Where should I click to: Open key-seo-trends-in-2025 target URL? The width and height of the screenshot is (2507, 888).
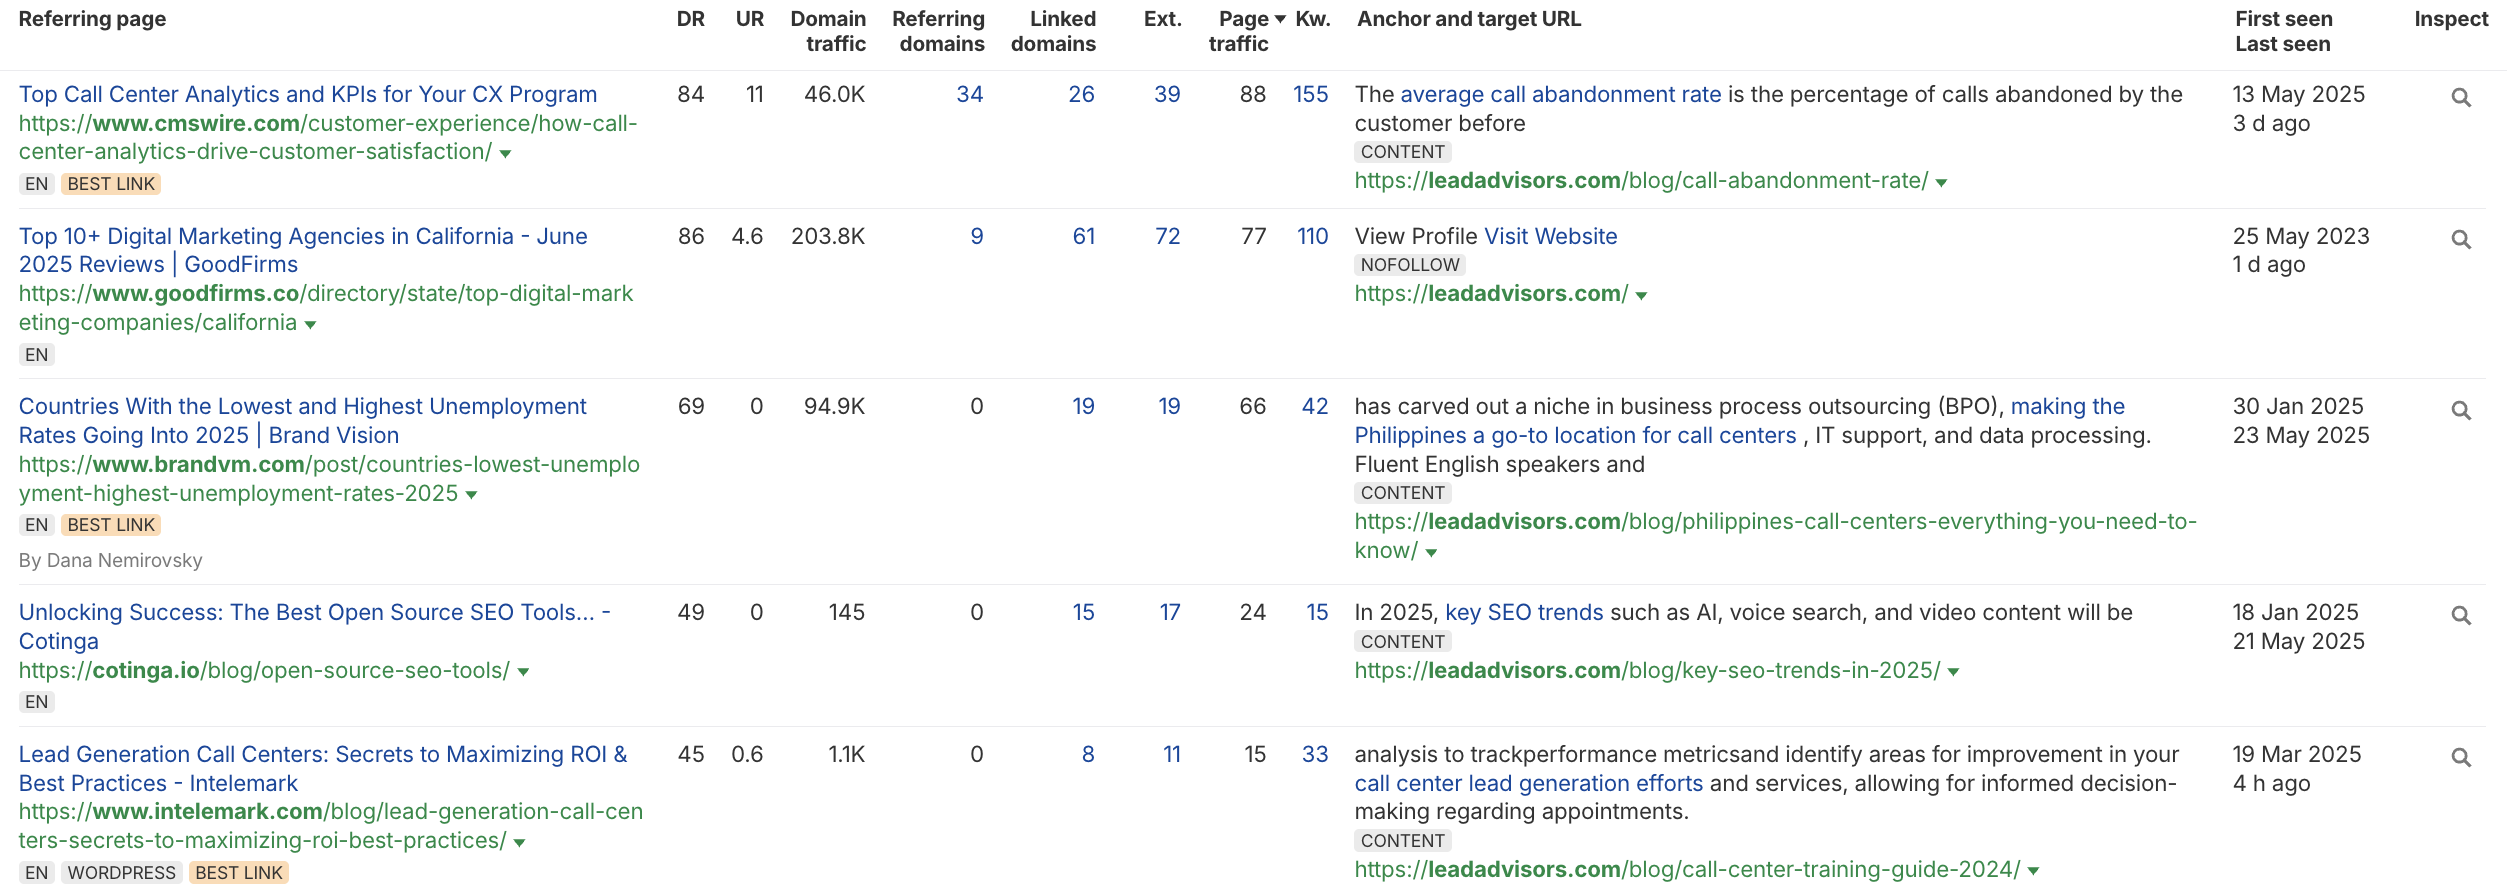[1647, 670]
